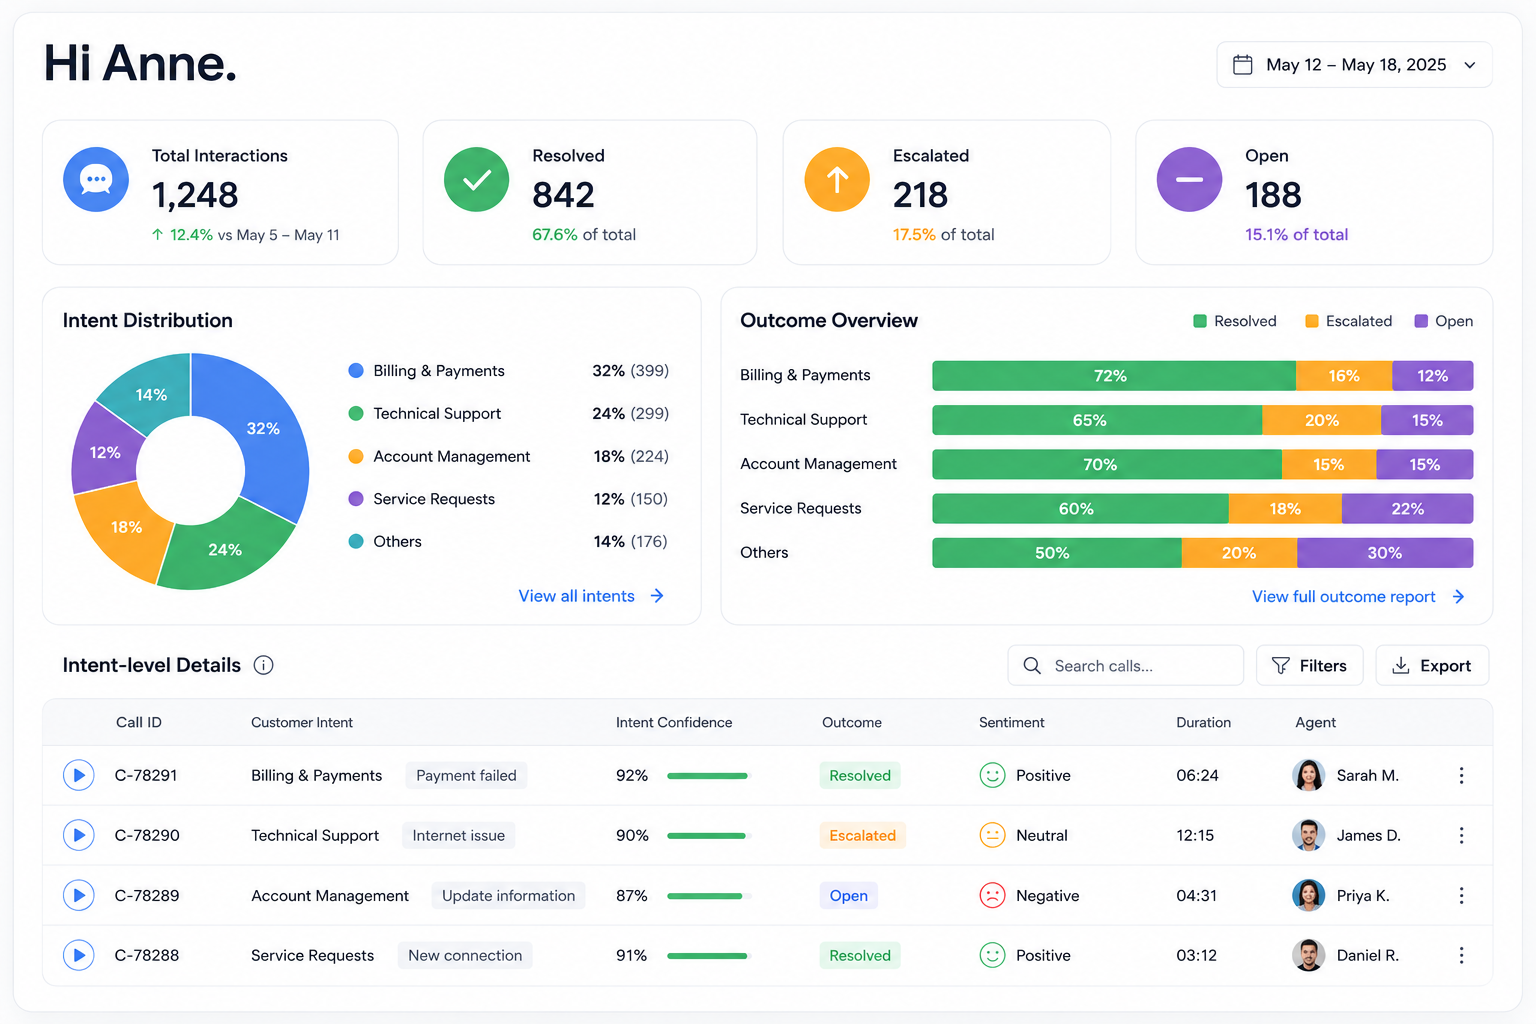Sort by Duration column header
Viewport: 1536px width, 1024px height.
[1204, 723]
